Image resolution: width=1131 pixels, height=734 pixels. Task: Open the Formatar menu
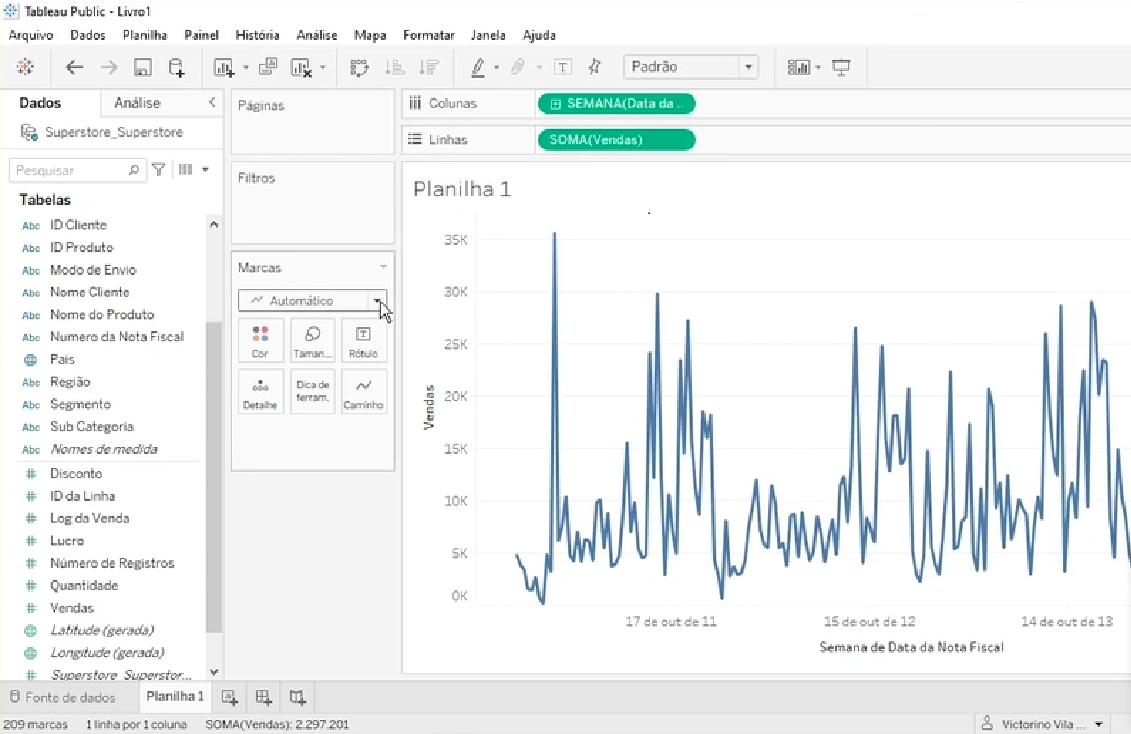pyautogui.click(x=428, y=35)
